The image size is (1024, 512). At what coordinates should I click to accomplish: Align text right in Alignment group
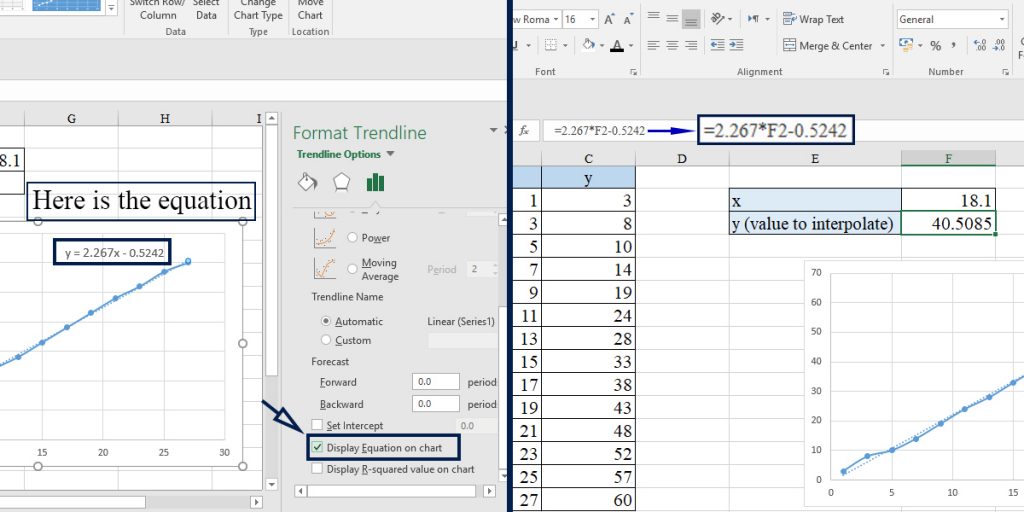pos(691,45)
